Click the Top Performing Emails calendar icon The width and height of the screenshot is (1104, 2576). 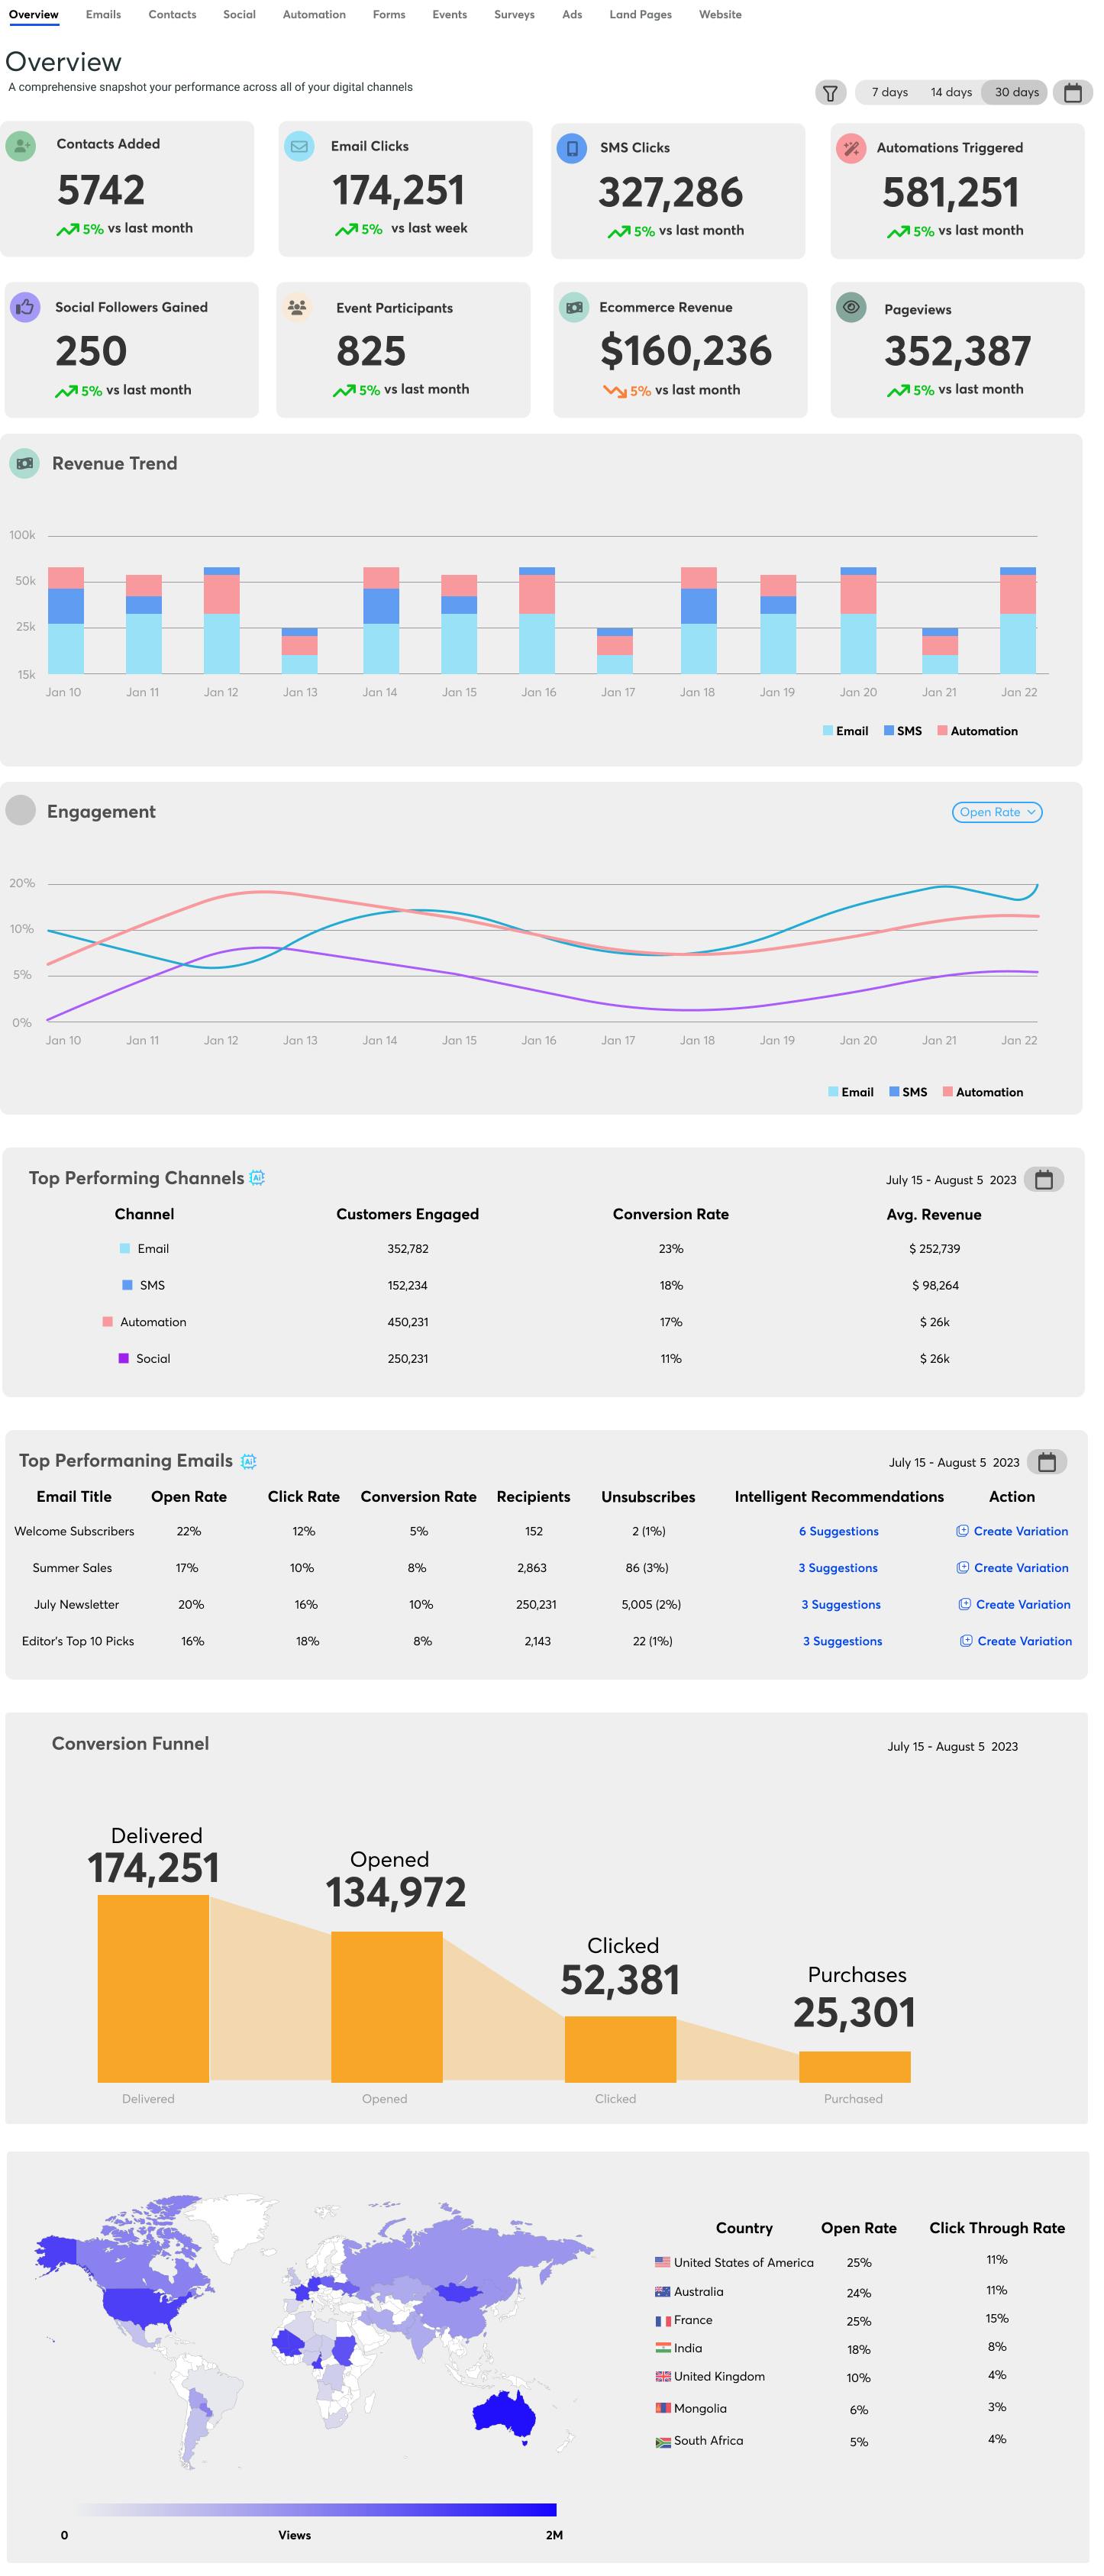click(1046, 1462)
